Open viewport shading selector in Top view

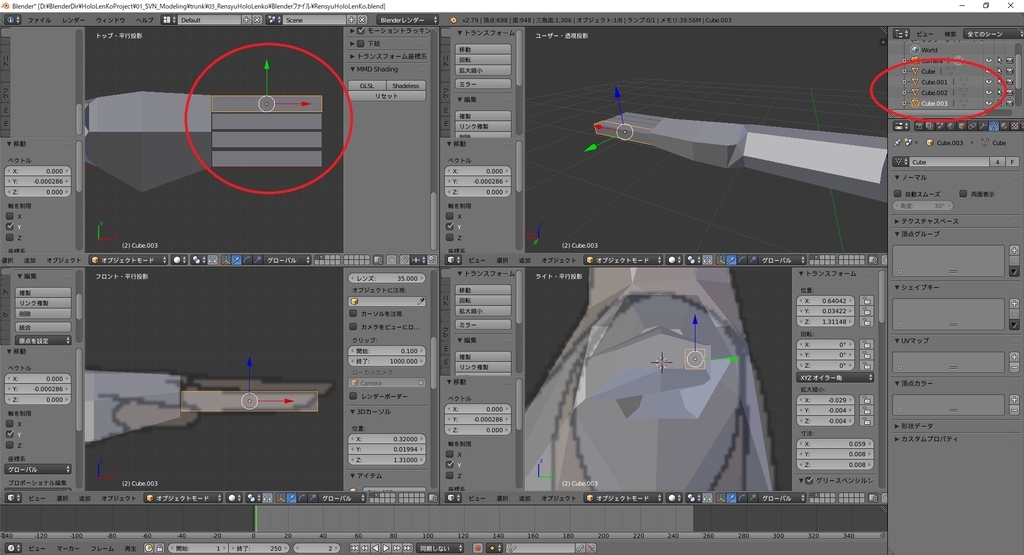pyautogui.click(x=179, y=260)
